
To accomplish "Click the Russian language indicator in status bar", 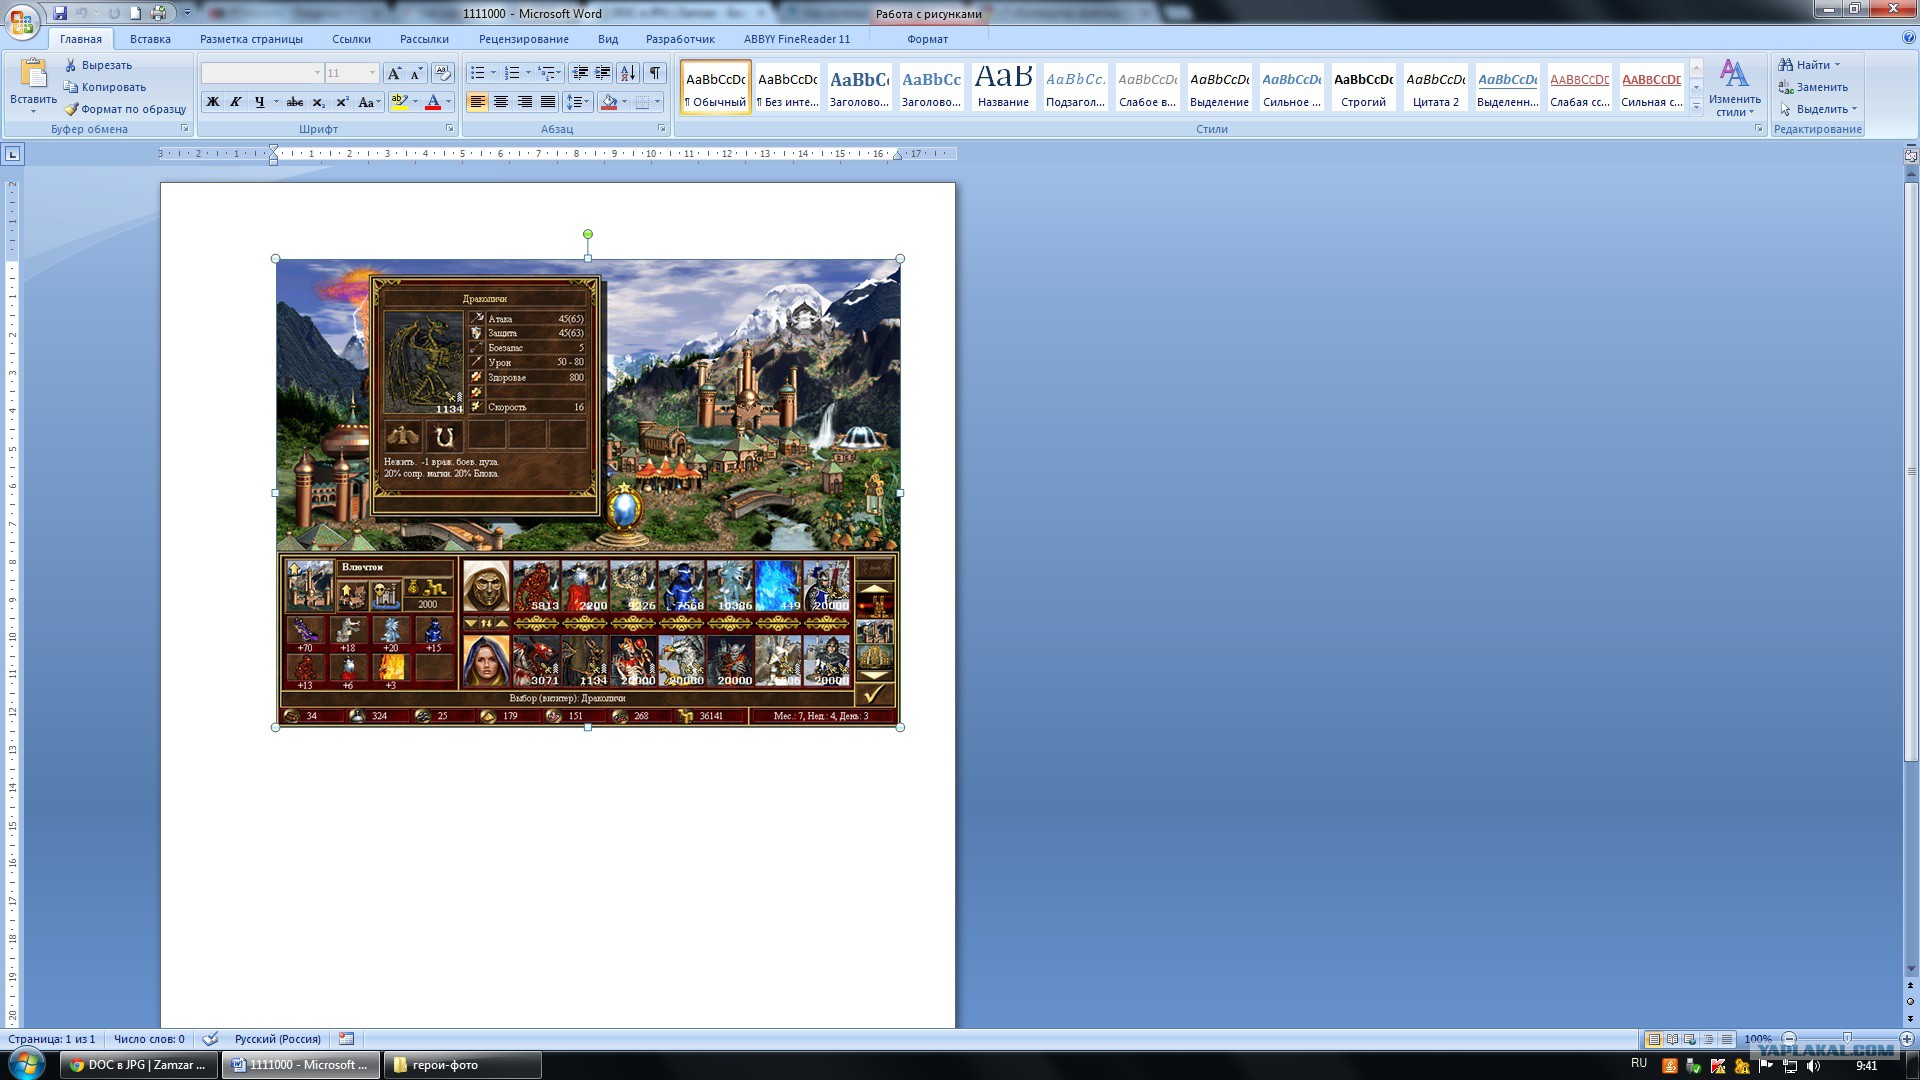I will click(278, 1039).
